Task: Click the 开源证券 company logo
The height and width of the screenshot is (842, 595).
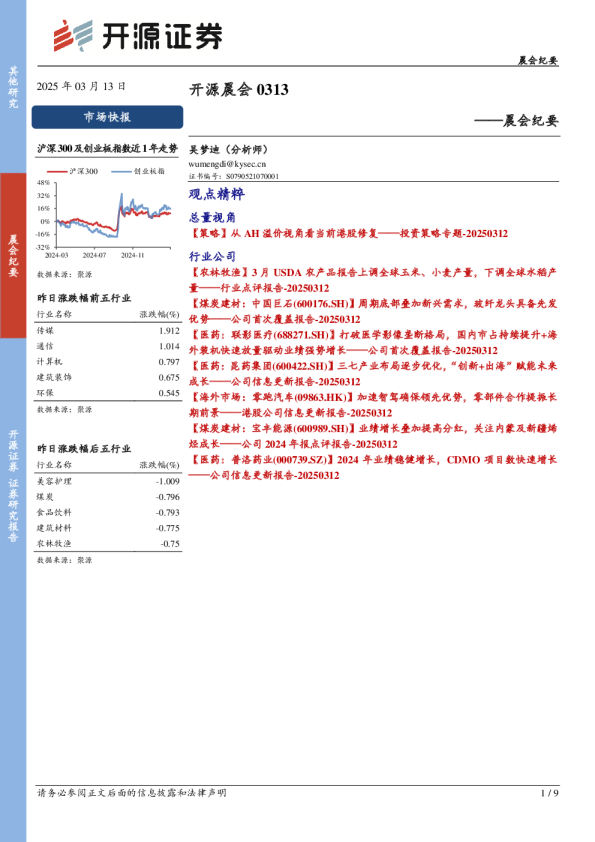Action: [138, 36]
